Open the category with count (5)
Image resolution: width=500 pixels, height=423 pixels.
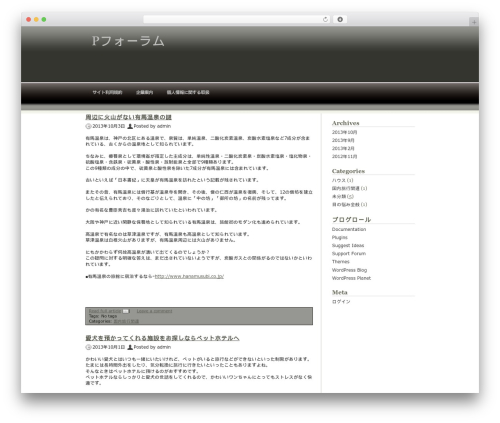[343, 196]
